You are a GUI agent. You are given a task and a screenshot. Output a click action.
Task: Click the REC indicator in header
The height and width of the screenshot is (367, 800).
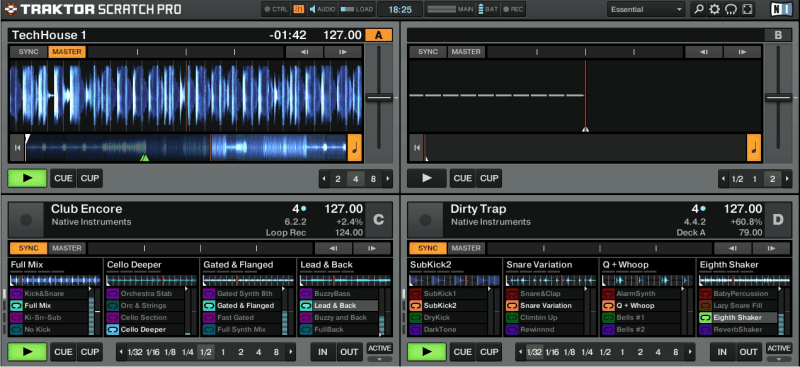pos(513,9)
